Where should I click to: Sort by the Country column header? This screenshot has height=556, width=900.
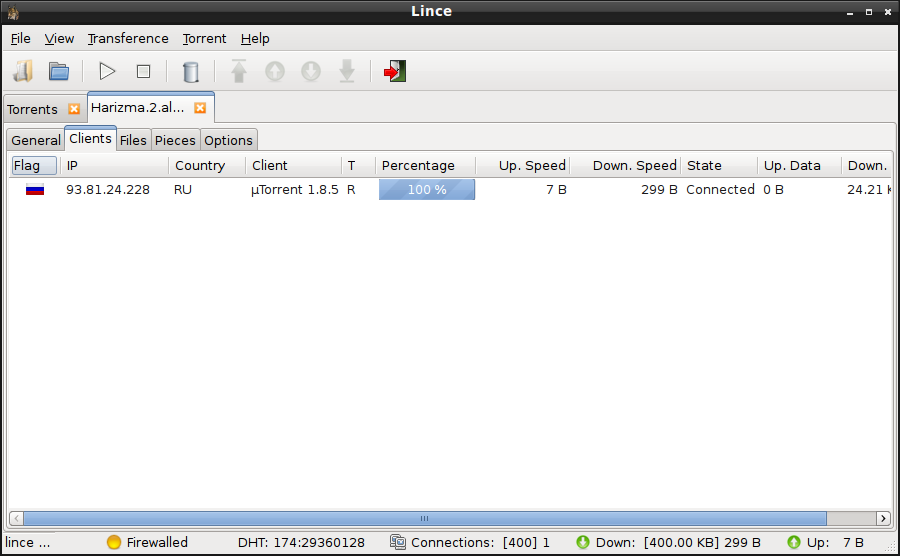(207, 166)
